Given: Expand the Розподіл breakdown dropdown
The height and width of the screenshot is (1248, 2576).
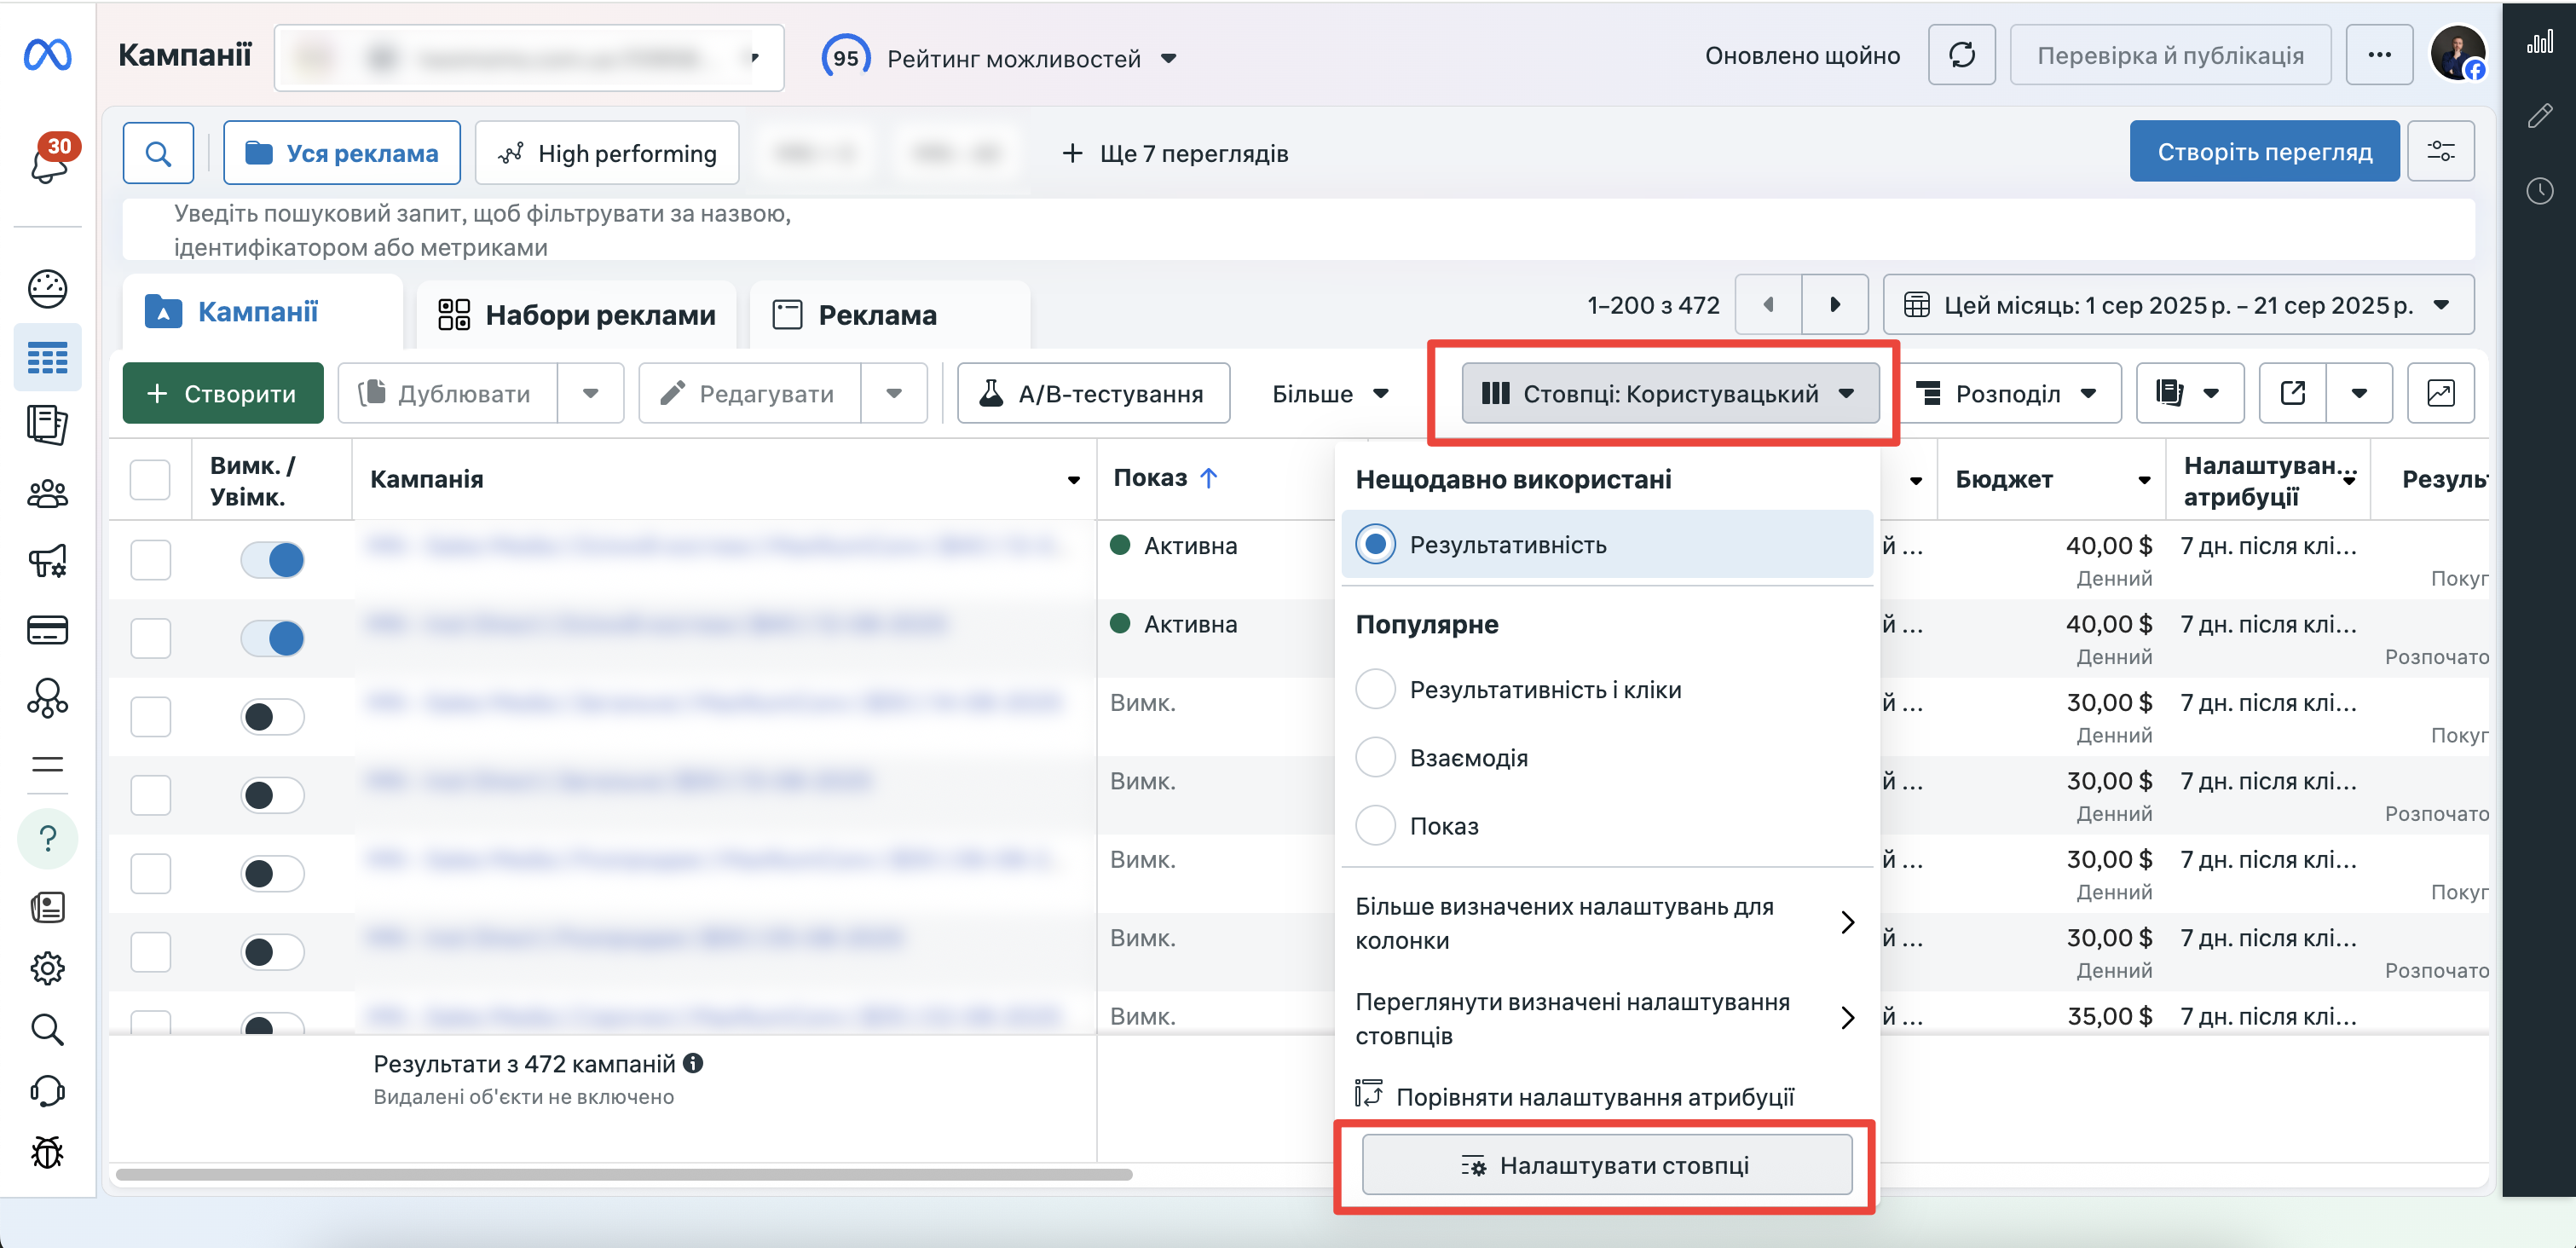Looking at the screenshot, I should pos(2007,393).
